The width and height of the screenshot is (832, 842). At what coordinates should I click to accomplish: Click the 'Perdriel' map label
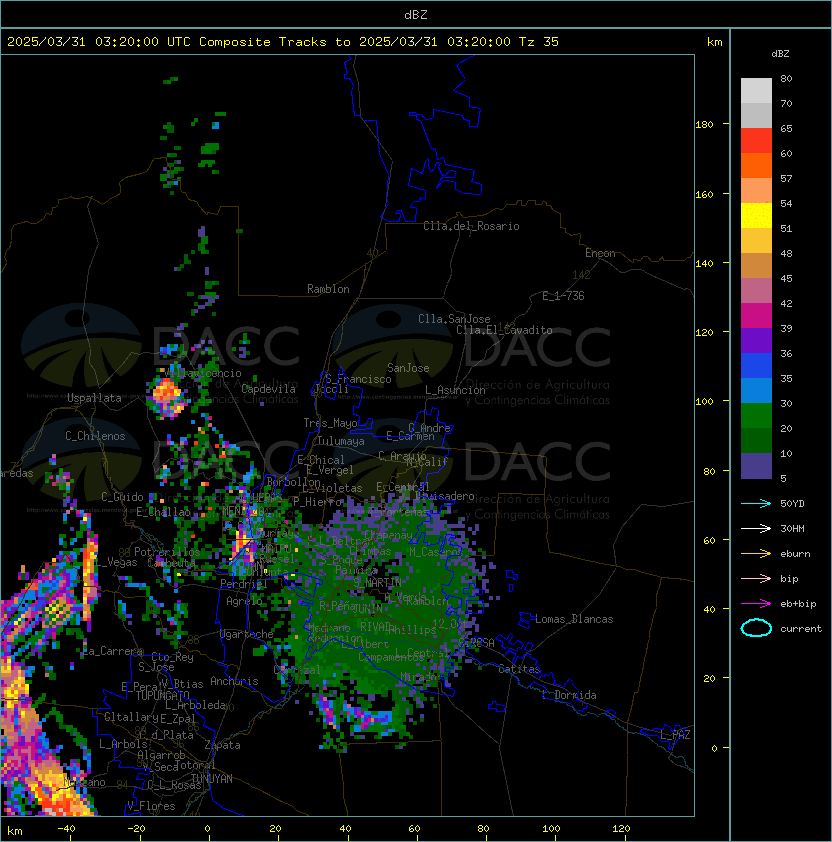(243, 583)
